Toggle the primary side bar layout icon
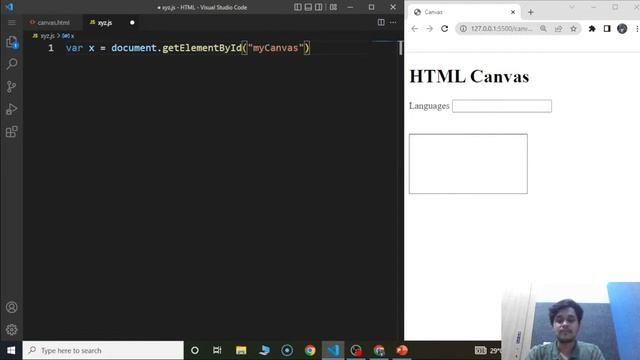The width and height of the screenshot is (640, 360). click(x=298, y=7)
